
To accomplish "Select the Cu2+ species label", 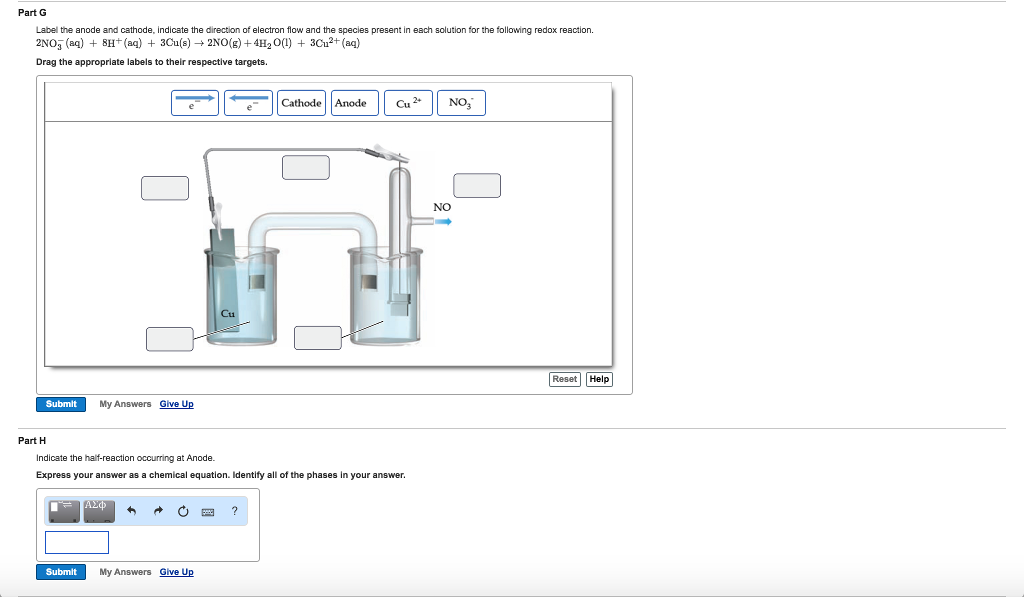I will click(x=408, y=102).
